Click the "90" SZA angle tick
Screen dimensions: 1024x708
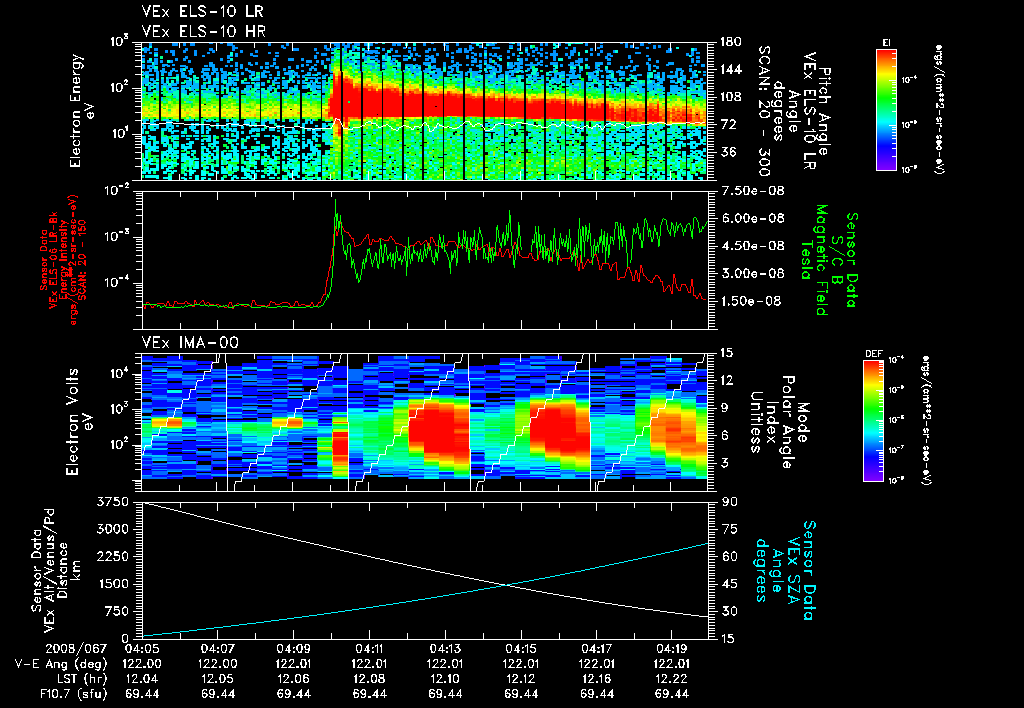point(729,502)
